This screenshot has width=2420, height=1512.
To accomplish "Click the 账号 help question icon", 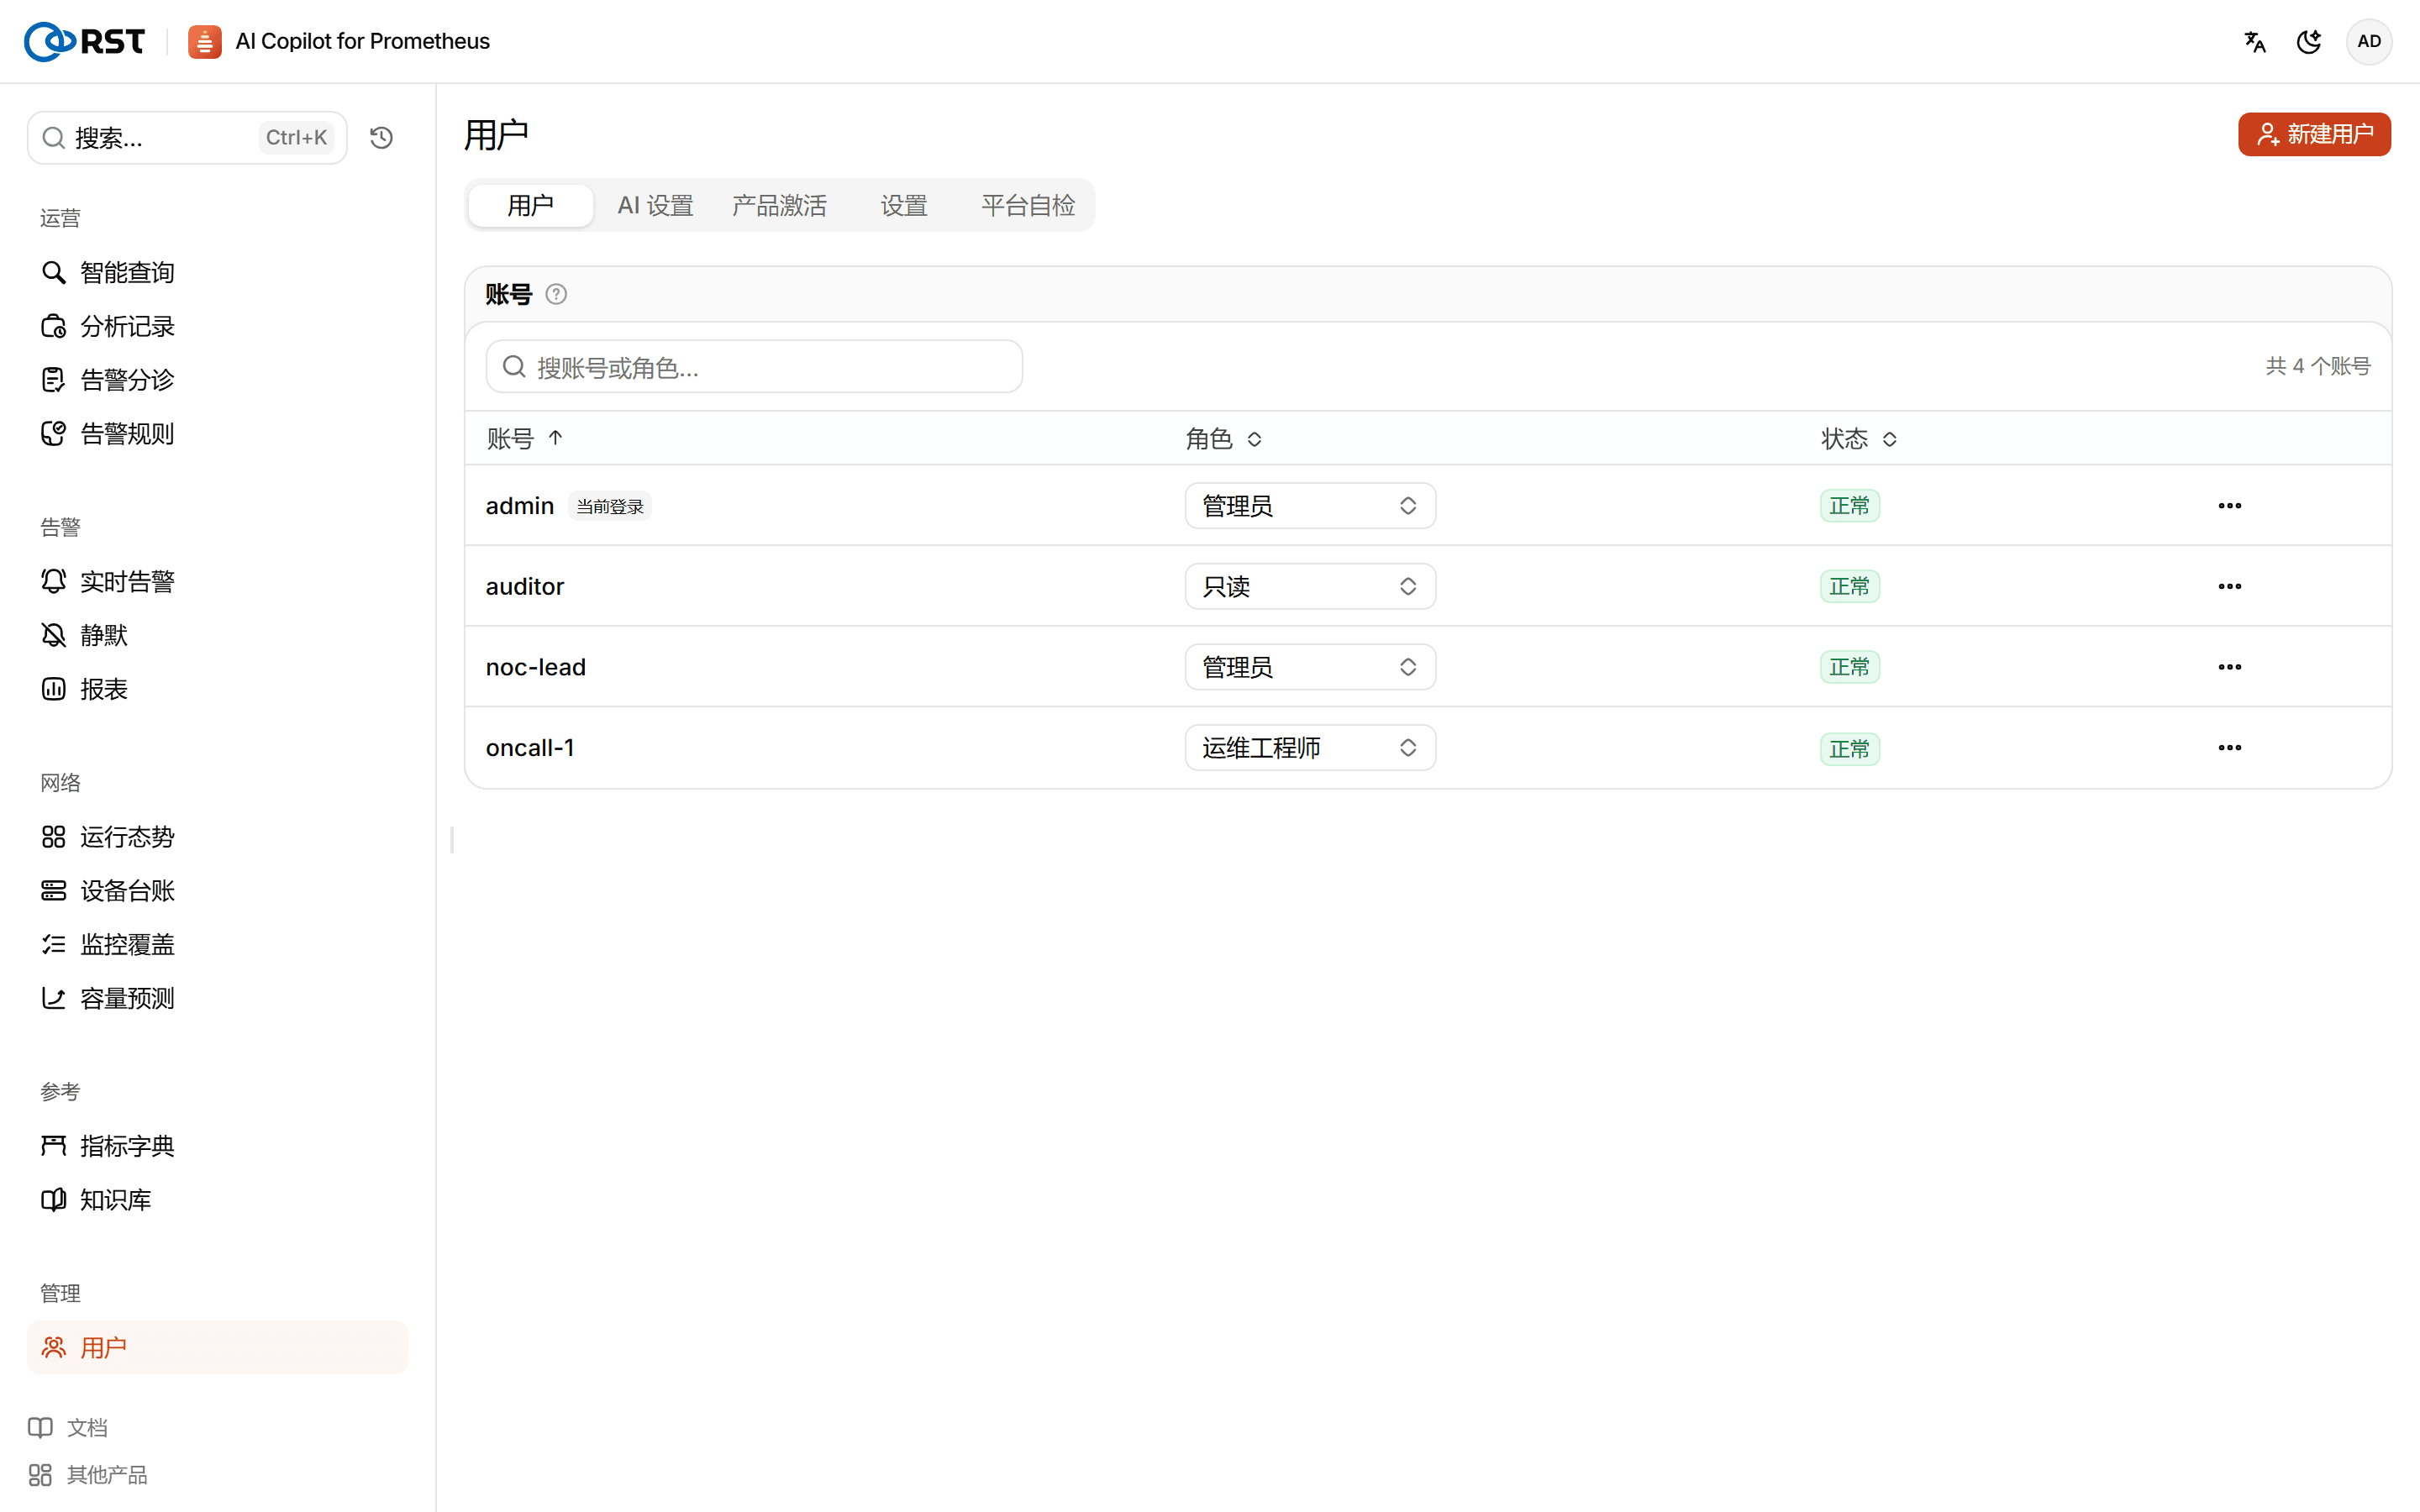I will (556, 294).
